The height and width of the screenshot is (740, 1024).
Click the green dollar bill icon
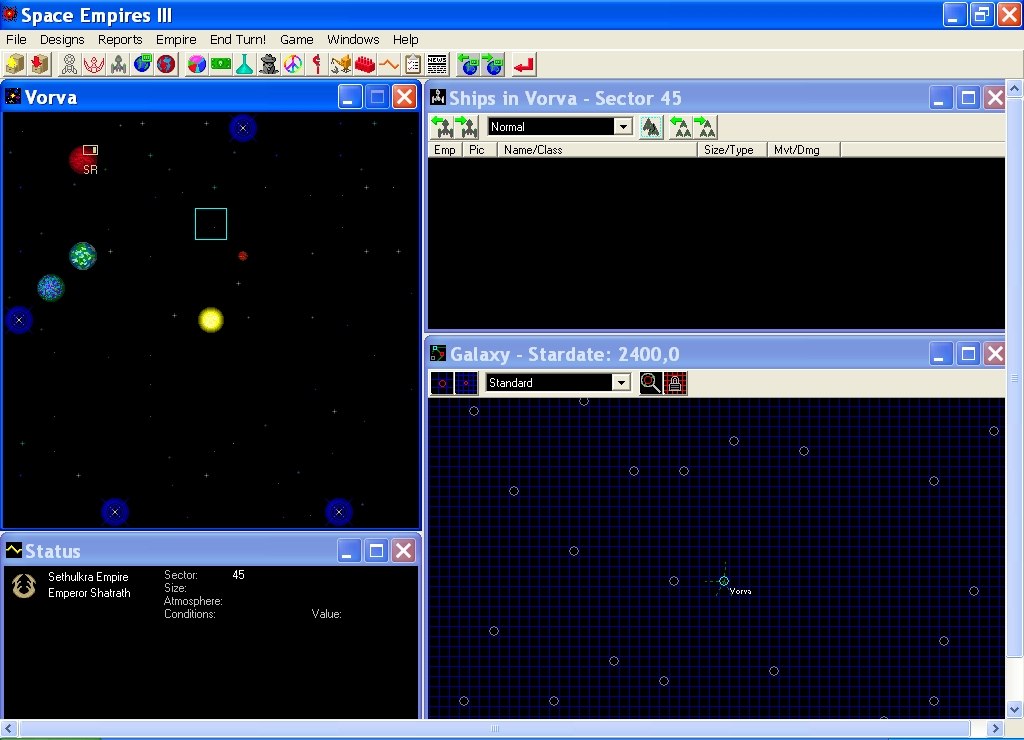coord(221,65)
